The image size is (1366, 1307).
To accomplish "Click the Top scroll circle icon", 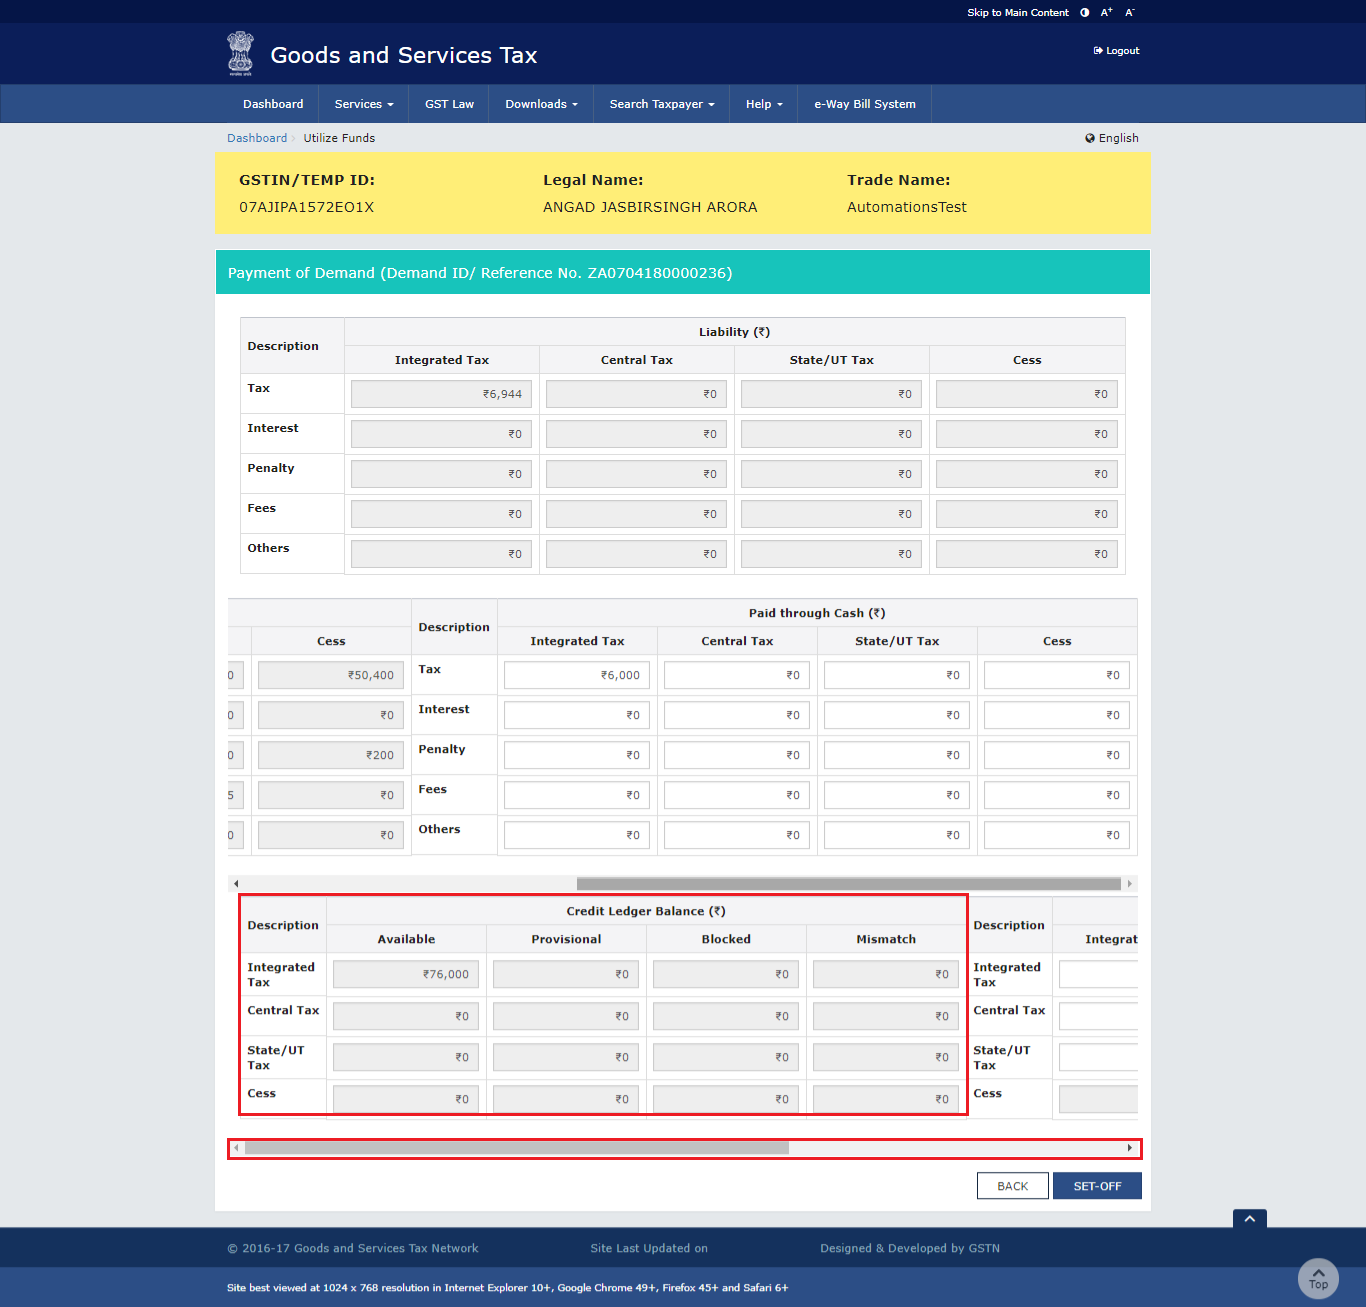I will point(1318,1279).
